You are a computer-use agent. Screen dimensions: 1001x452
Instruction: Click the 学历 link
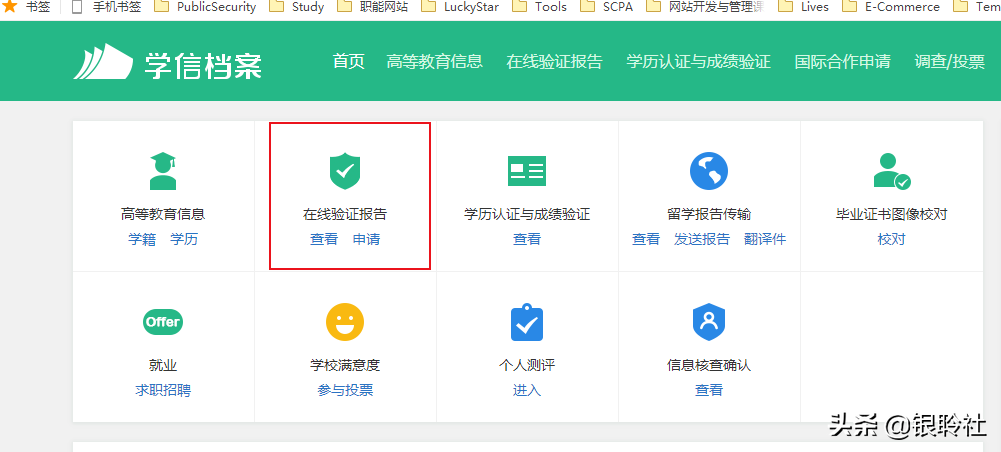(x=184, y=239)
